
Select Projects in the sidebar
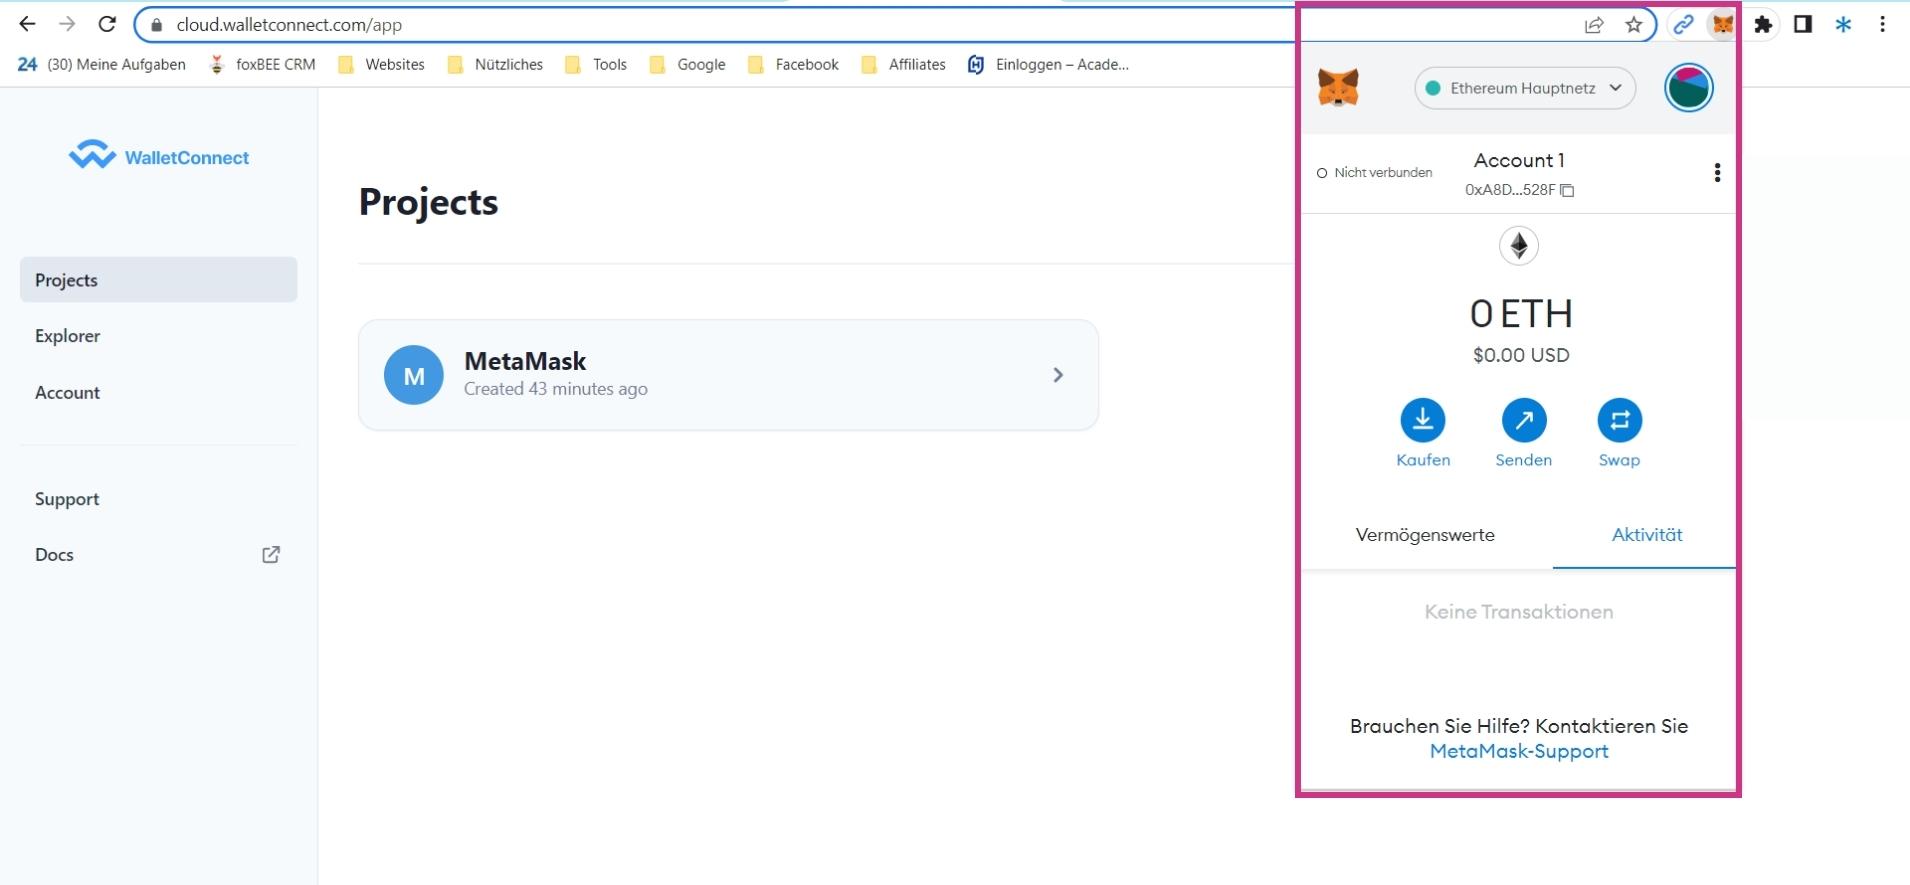[x=159, y=280]
